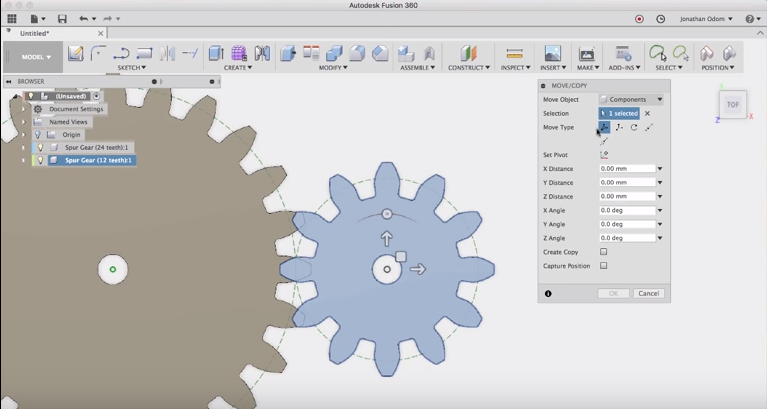Open the CREATE menu
The width and height of the screenshot is (767, 409).
(238, 68)
